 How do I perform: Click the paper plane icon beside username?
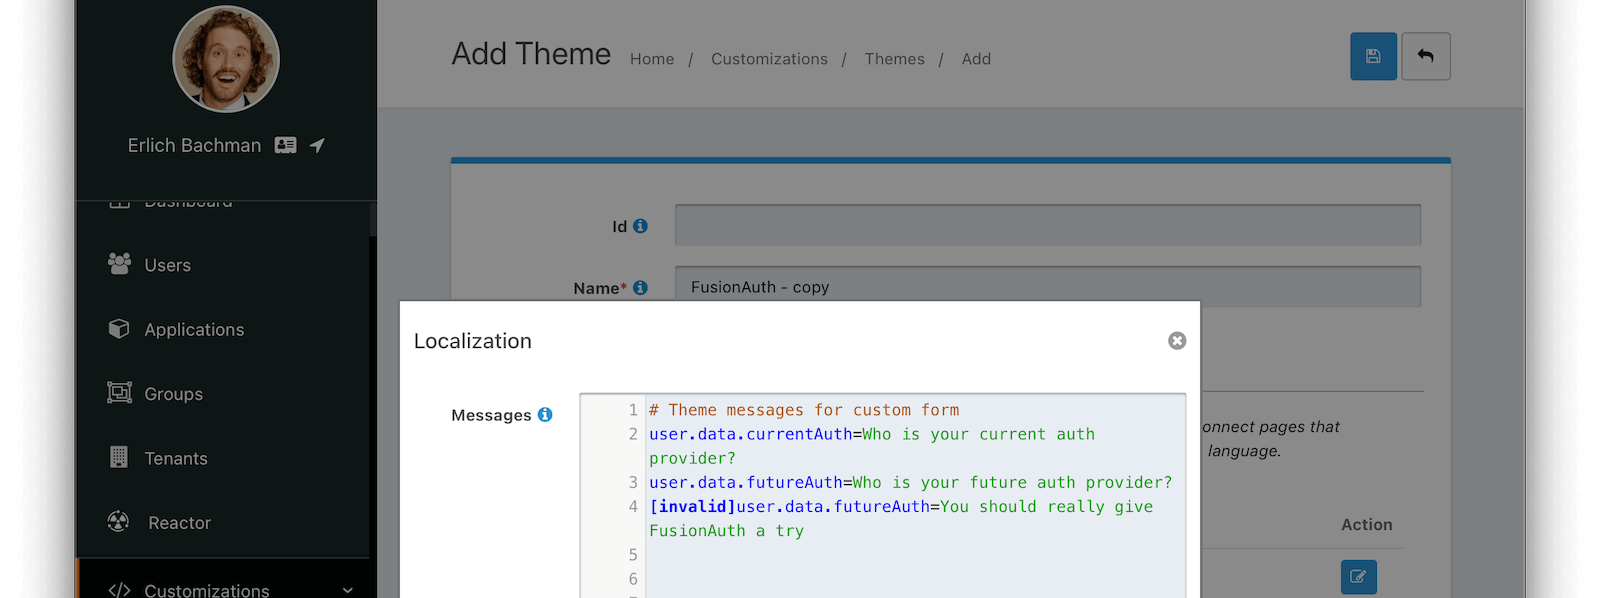(317, 145)
